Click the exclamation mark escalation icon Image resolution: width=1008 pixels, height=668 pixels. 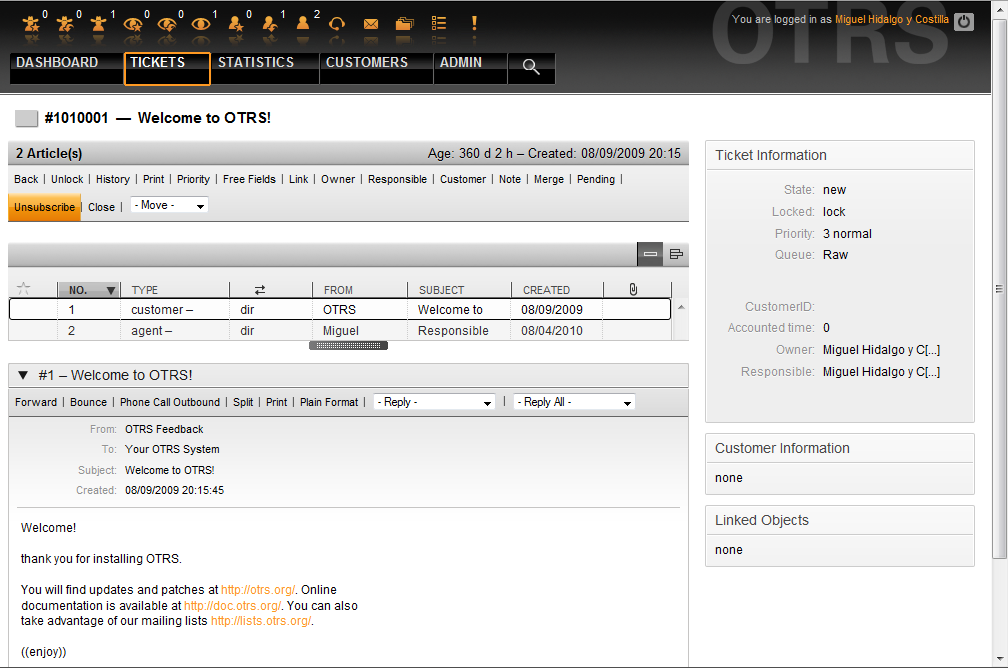click(473, 22)
